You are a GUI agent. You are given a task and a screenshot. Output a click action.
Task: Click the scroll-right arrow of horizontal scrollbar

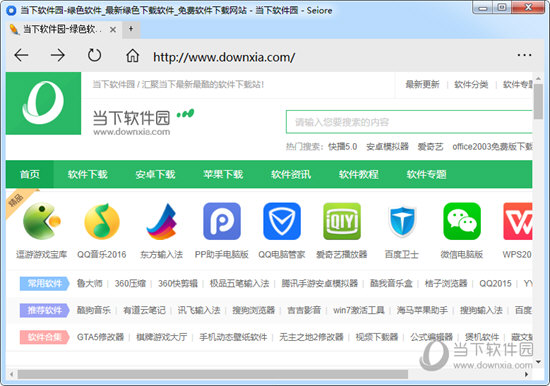[526, 374]
